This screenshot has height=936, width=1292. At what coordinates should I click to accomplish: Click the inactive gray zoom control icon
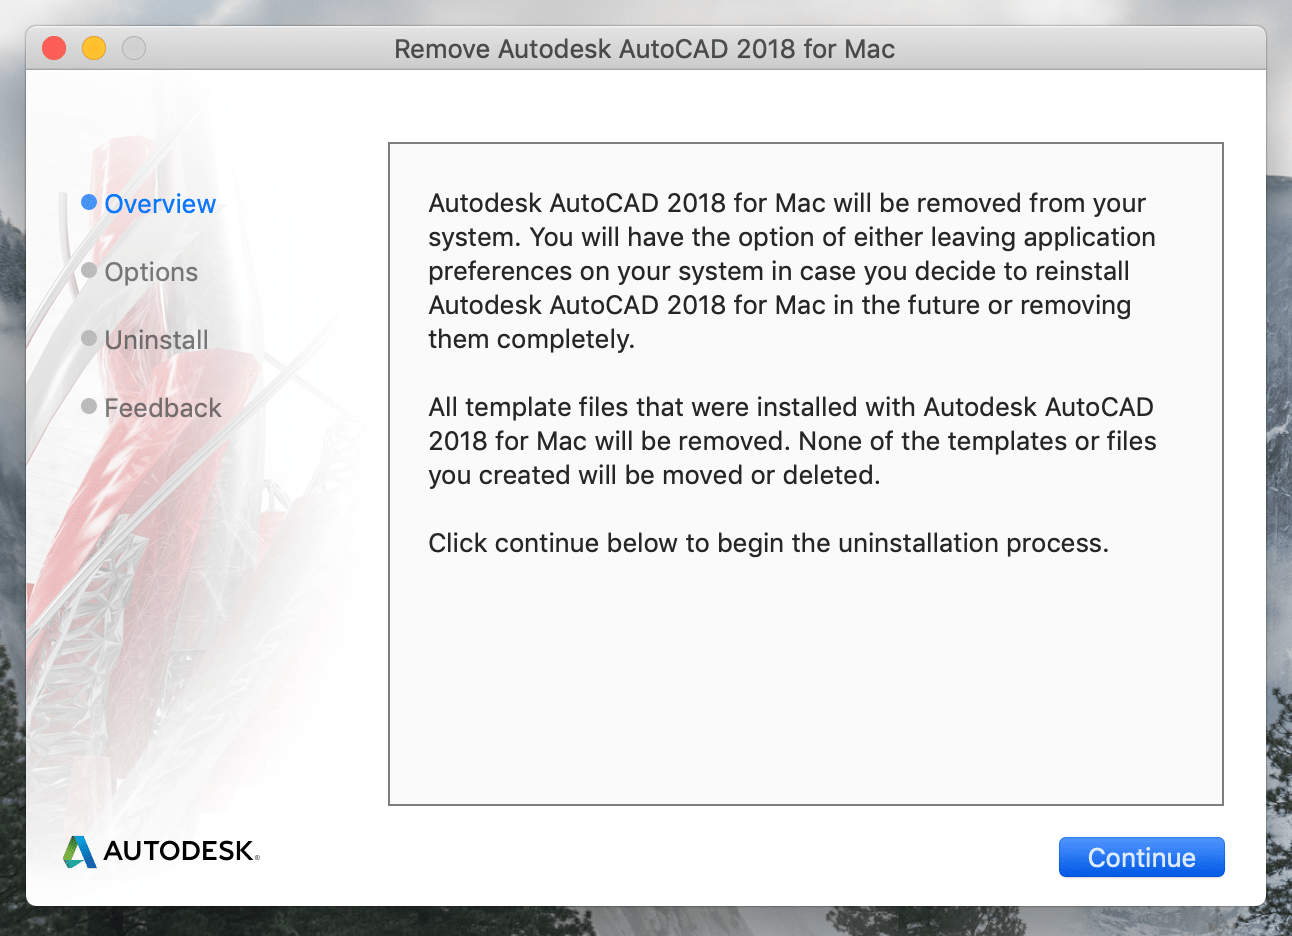click(133, 47)
